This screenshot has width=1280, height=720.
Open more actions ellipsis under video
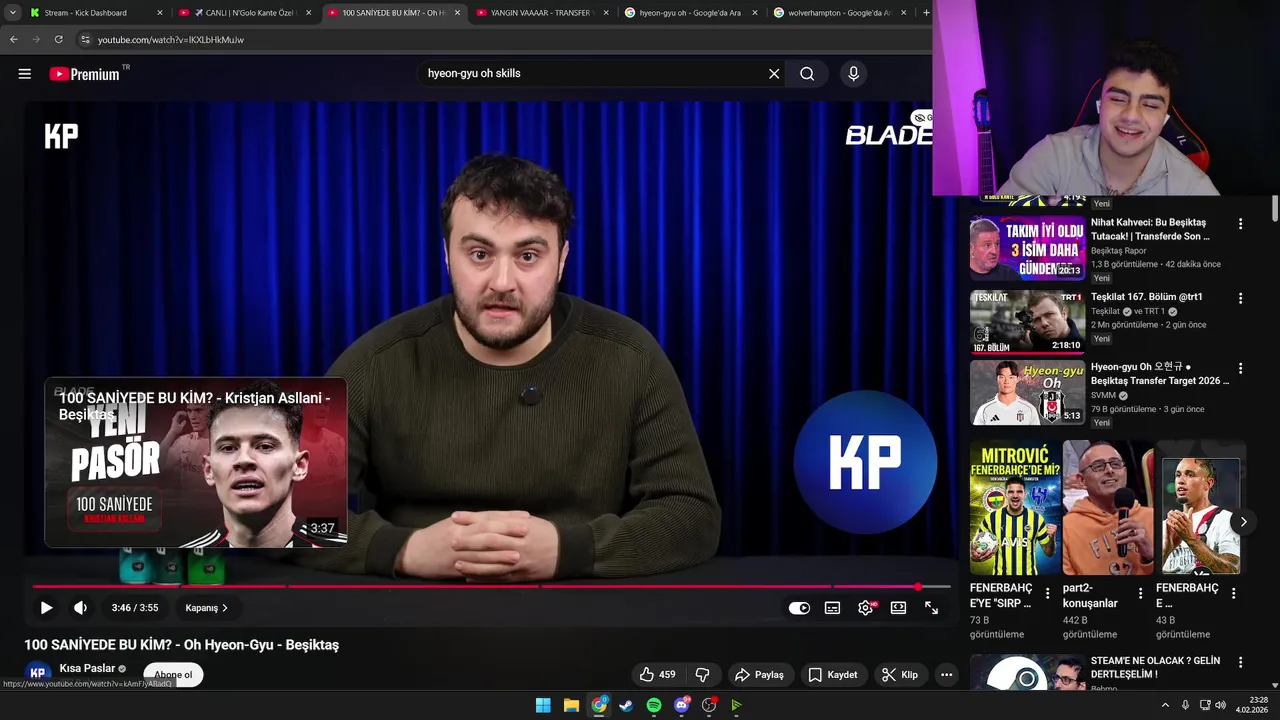tap(946, 675)
